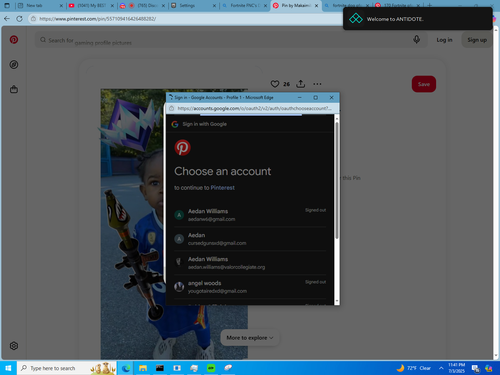Click the Pinterest home logo in the sidebar

(x=14, y=40)
